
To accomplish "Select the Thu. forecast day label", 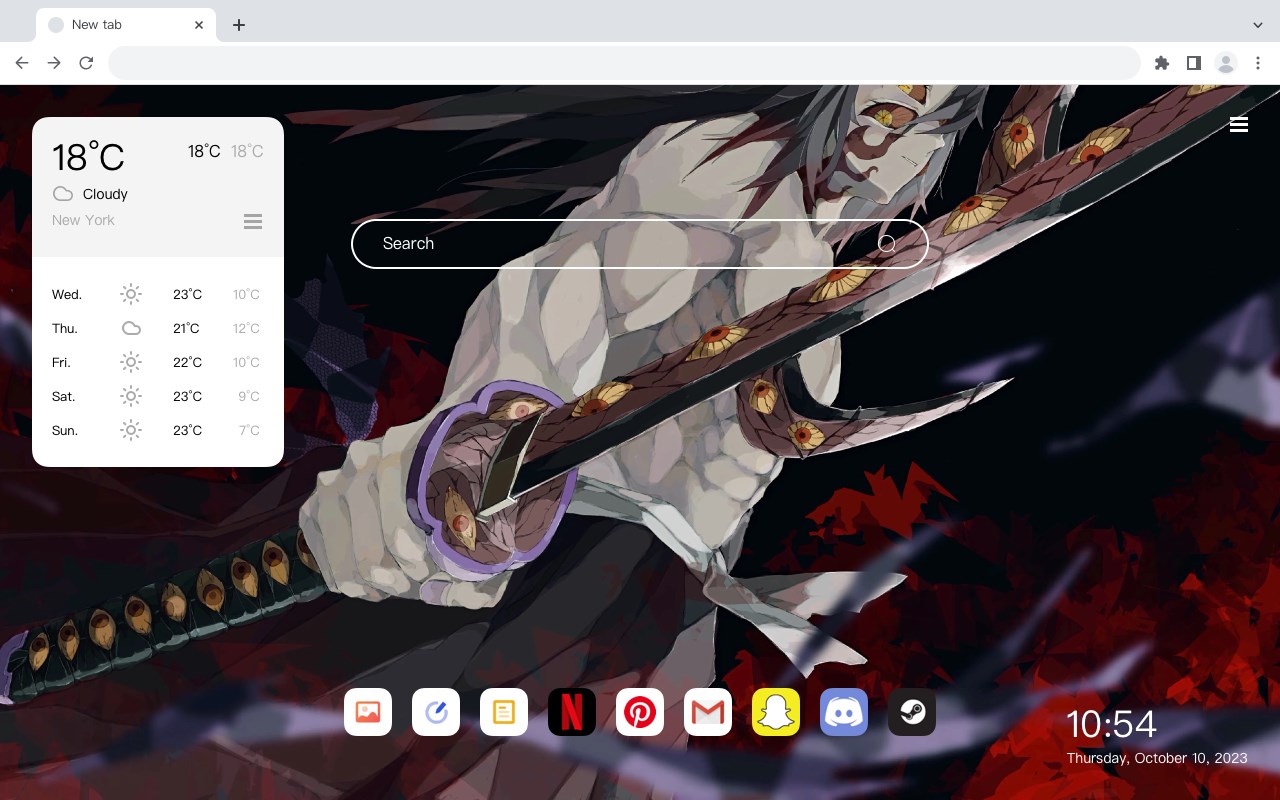I will point(65,329).
